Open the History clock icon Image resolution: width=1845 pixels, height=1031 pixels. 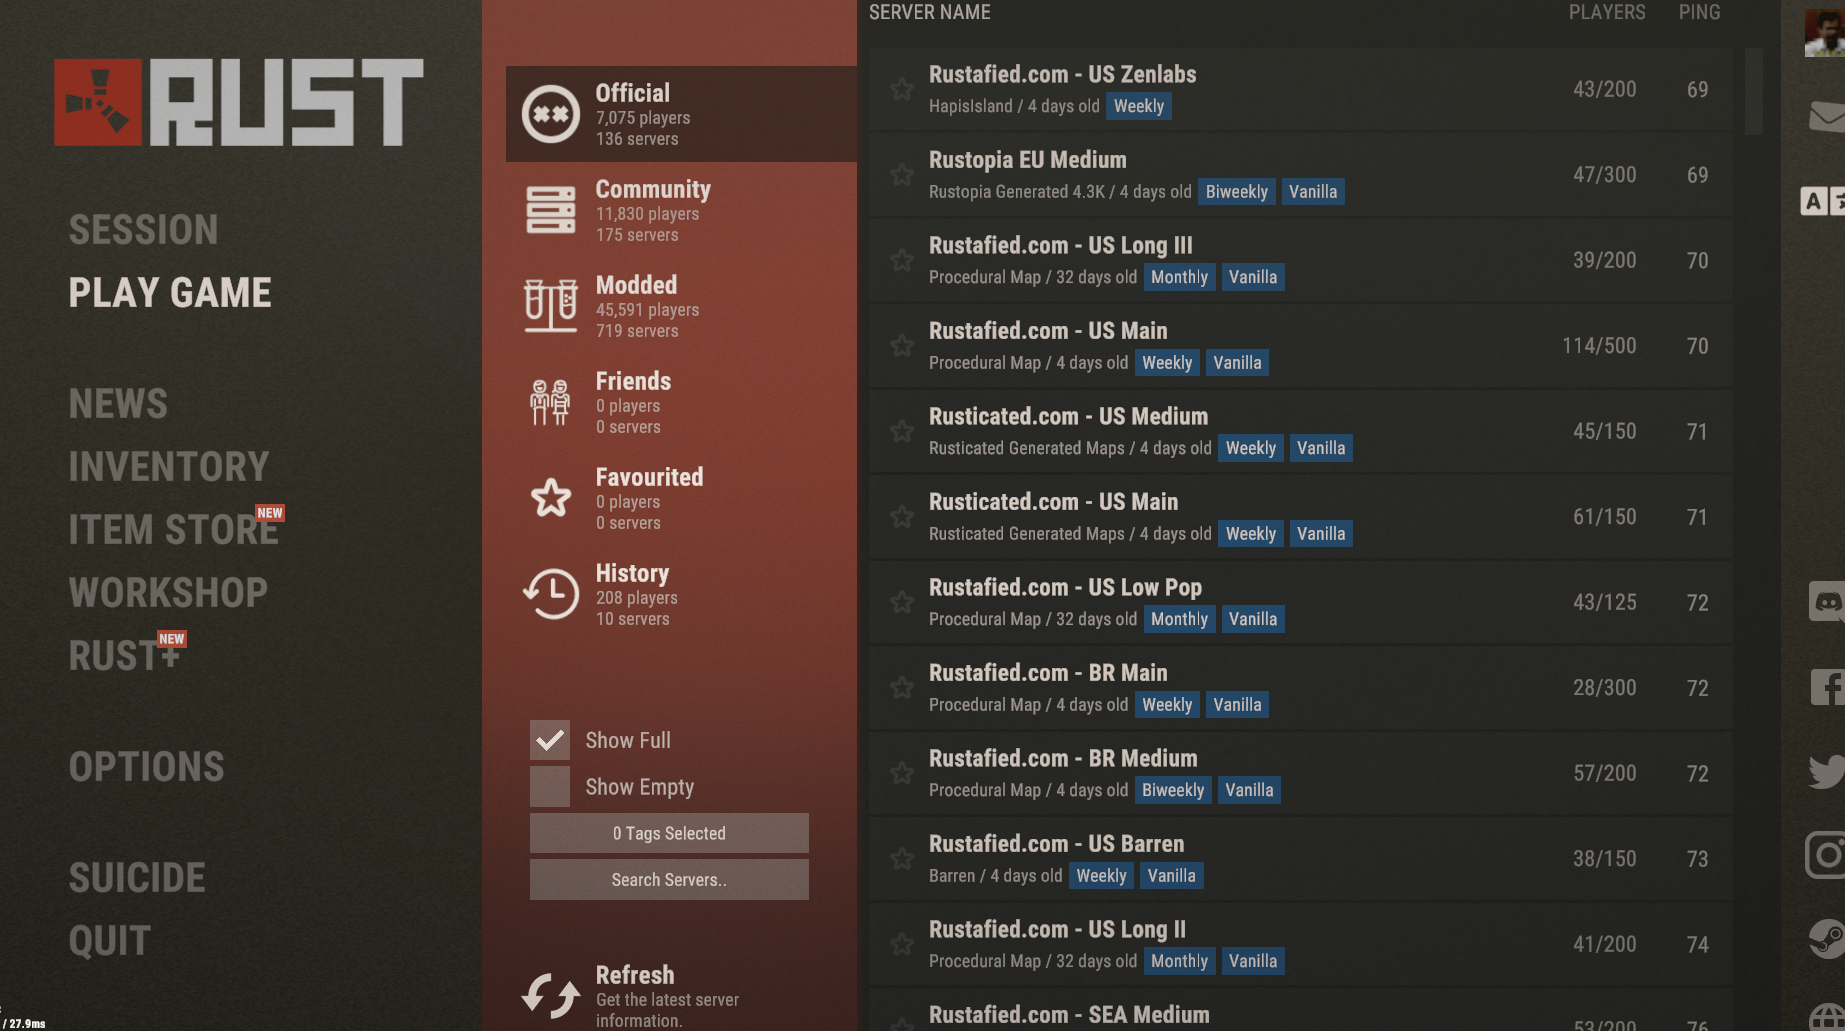[x=550, y=594]
